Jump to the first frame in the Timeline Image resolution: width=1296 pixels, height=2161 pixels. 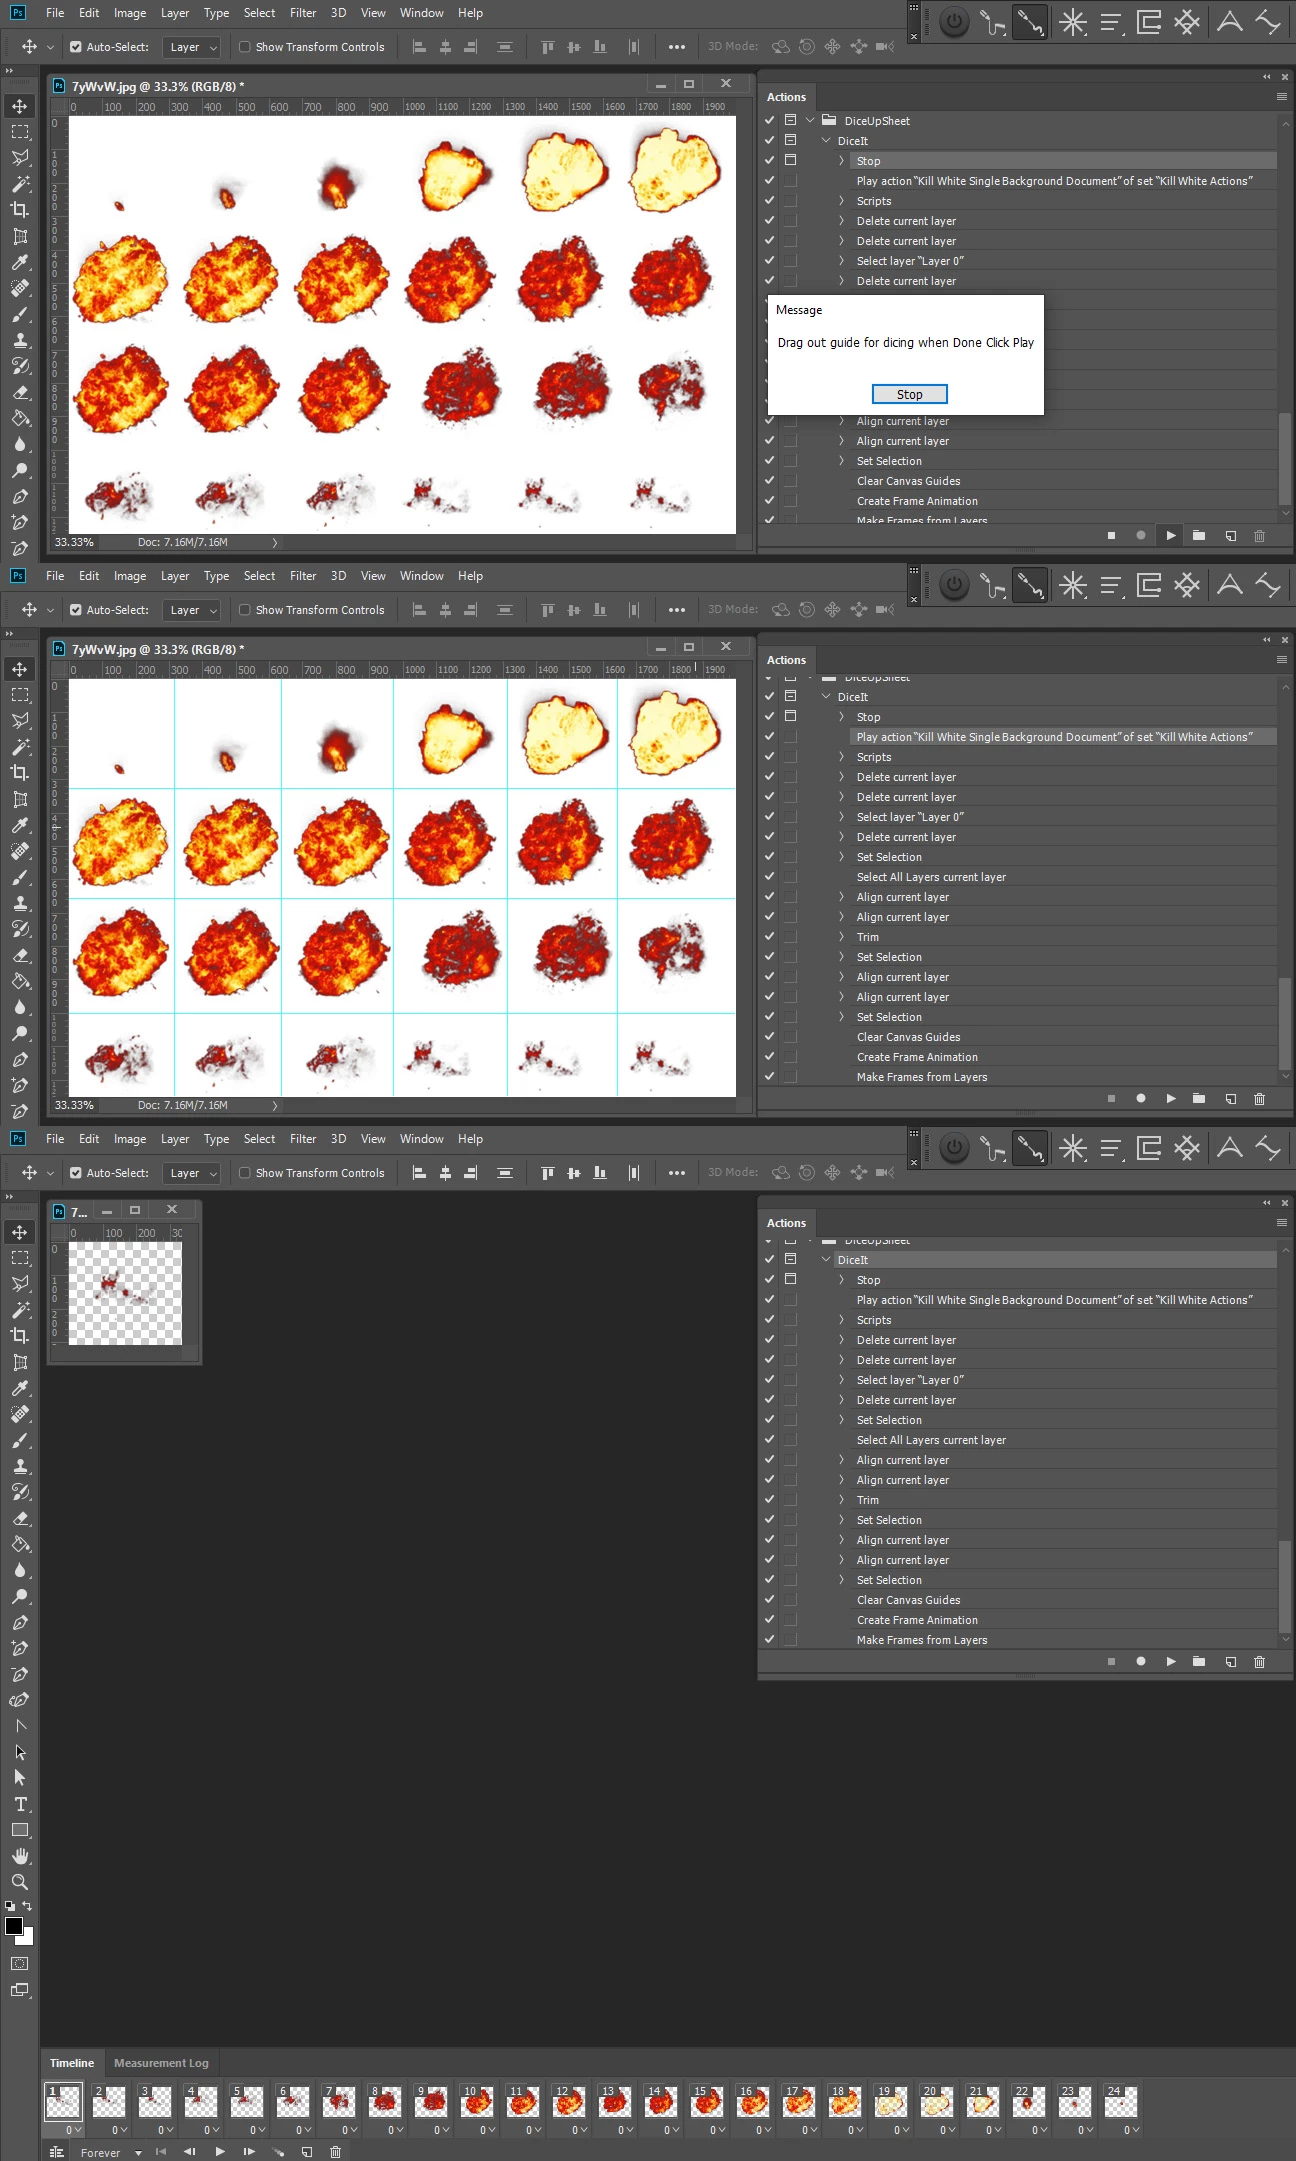[160, 2152]
